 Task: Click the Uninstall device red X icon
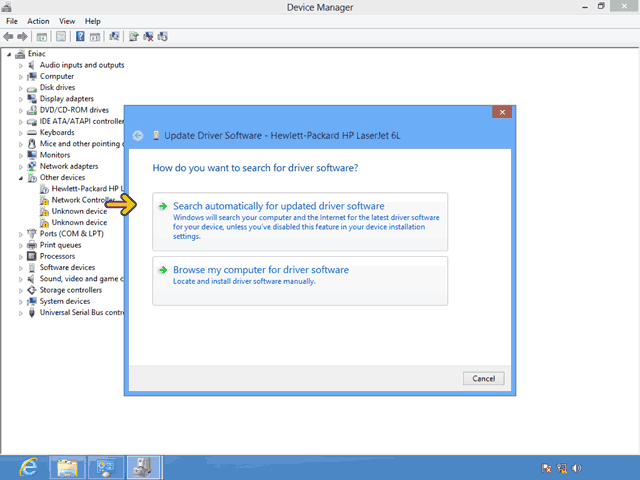[x=148, y=37]
